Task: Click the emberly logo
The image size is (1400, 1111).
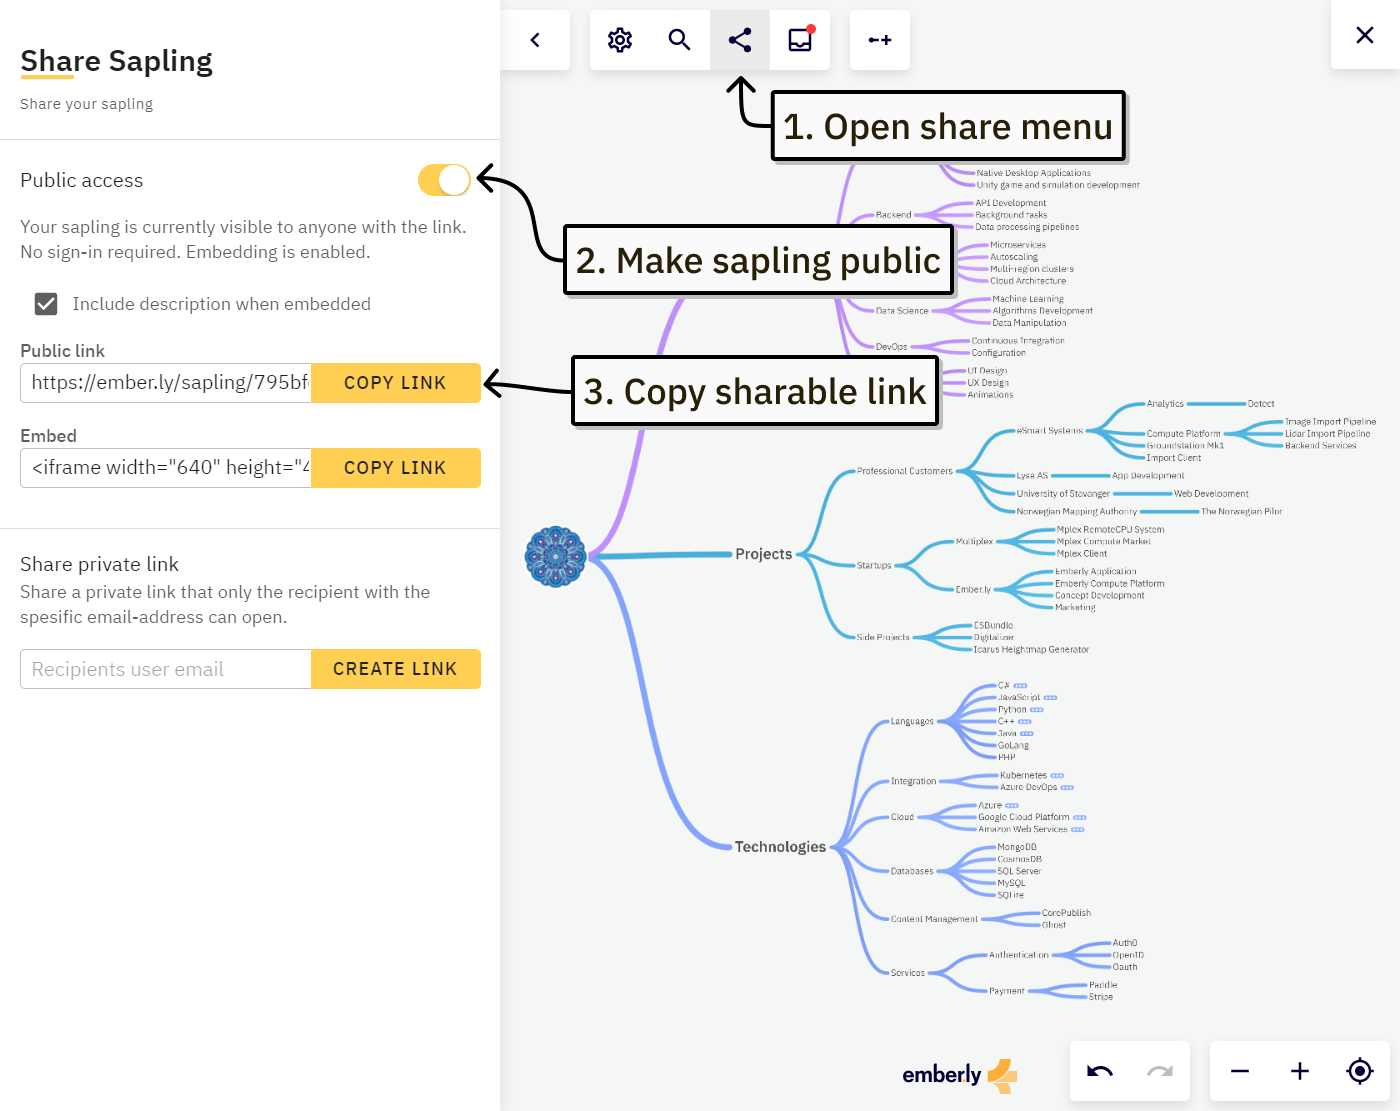Action: tap(959, 1075)
